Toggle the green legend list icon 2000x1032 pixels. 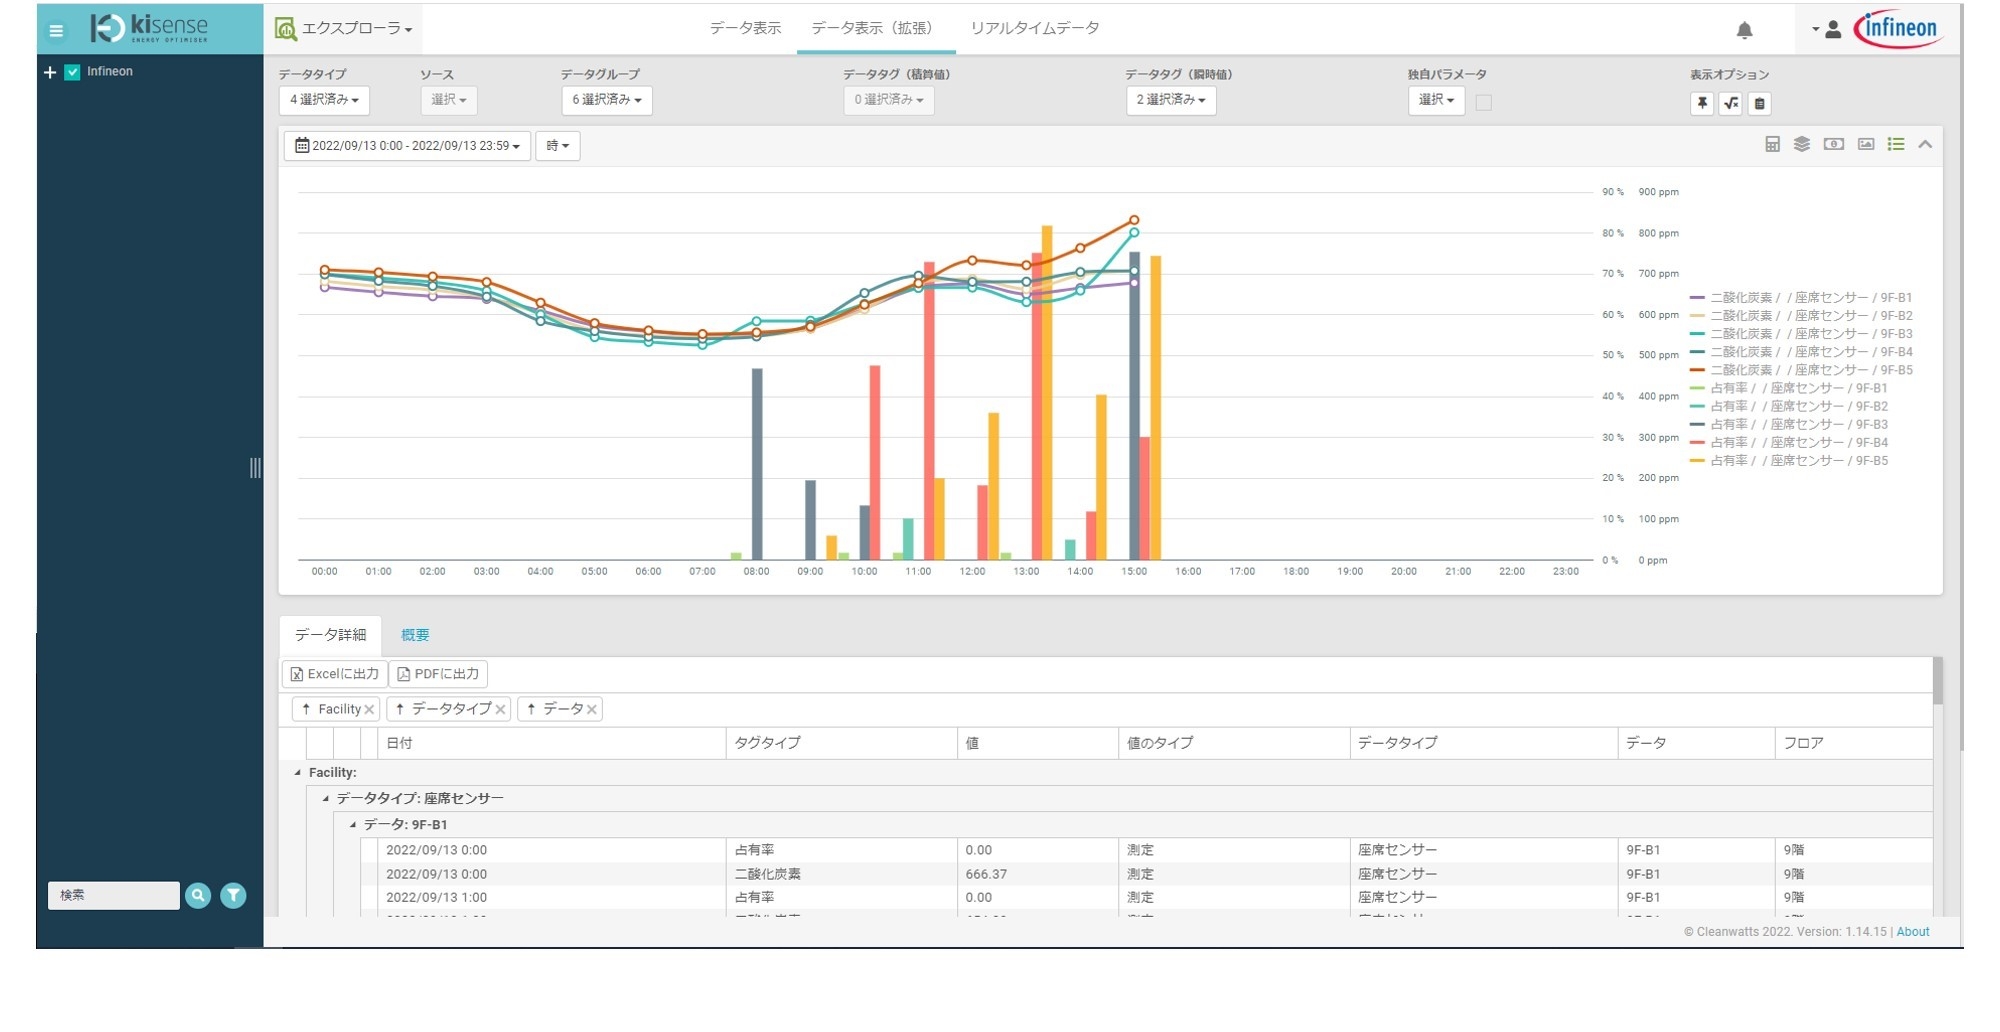point(1895,145)
